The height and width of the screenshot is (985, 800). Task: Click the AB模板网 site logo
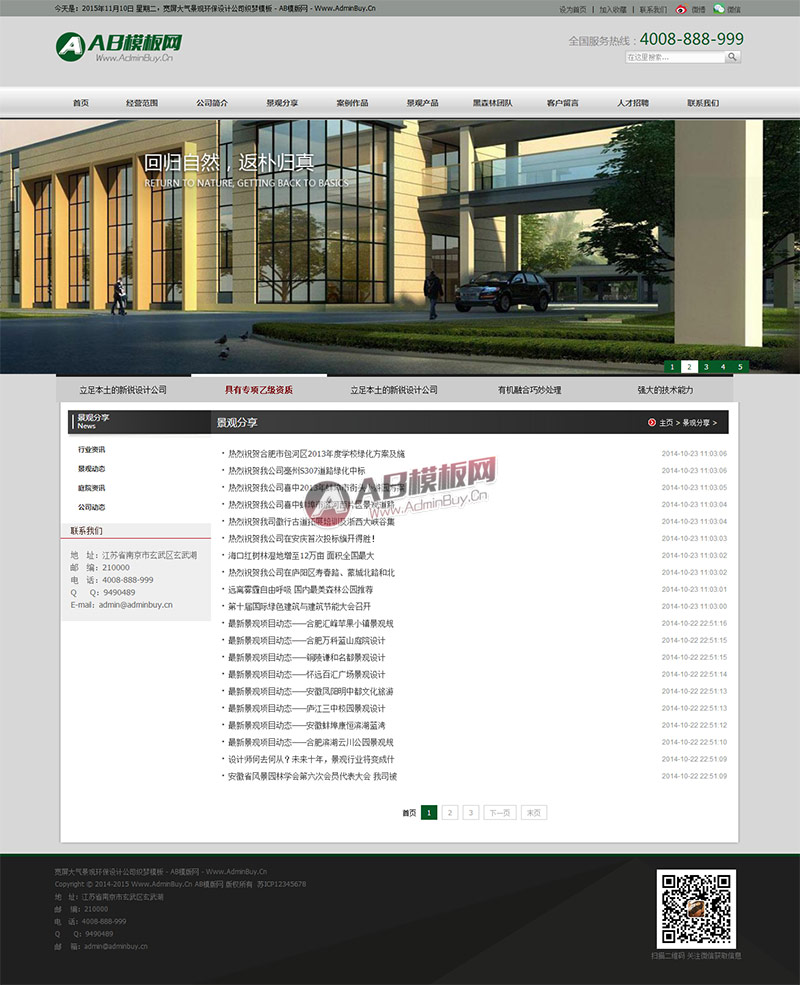119,47
